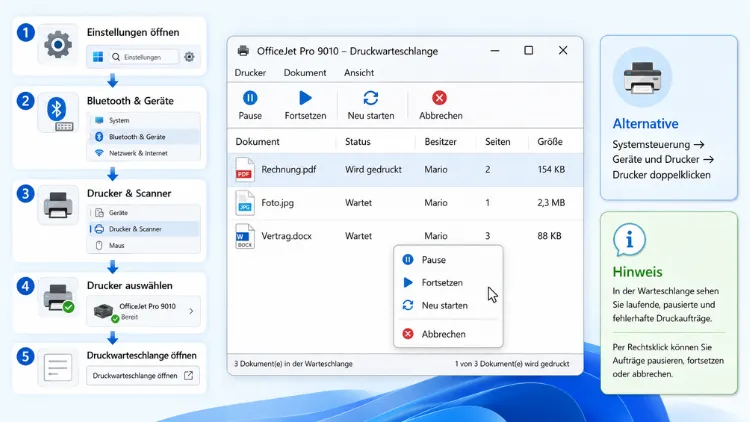
Task: Select the PDF icon of Rechnung.pdf
Action: click(244, 169)
